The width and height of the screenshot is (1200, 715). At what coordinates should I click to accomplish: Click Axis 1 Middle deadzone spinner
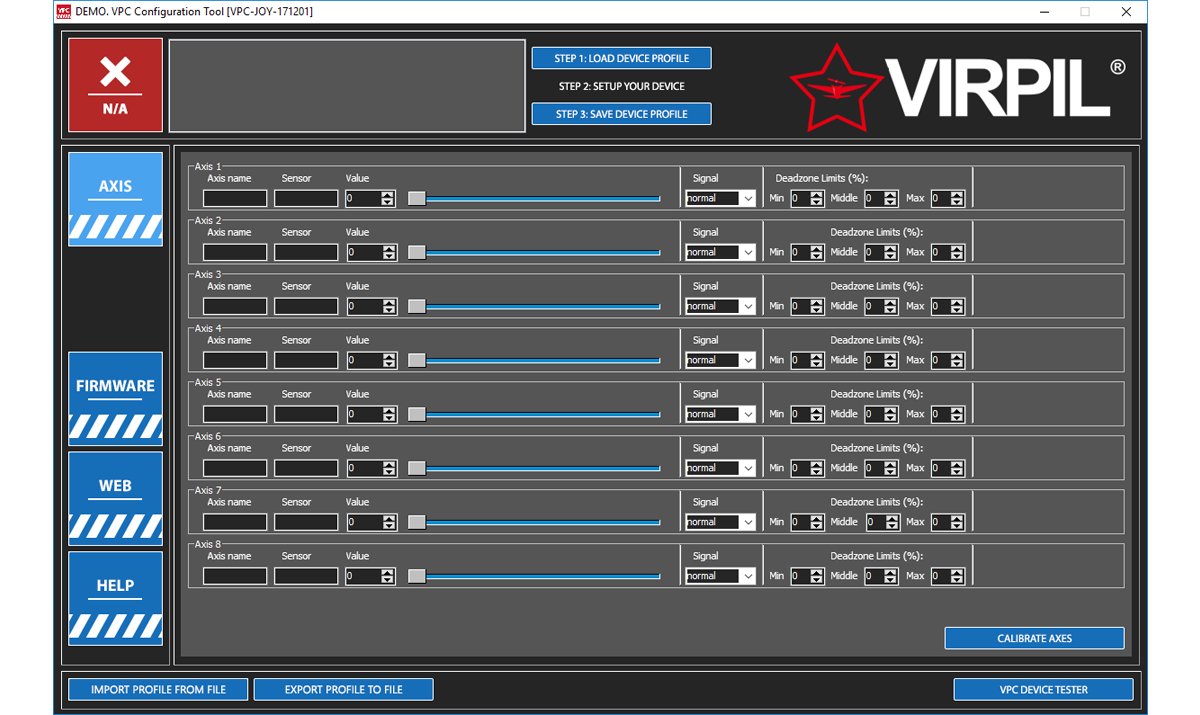[881, 198]
